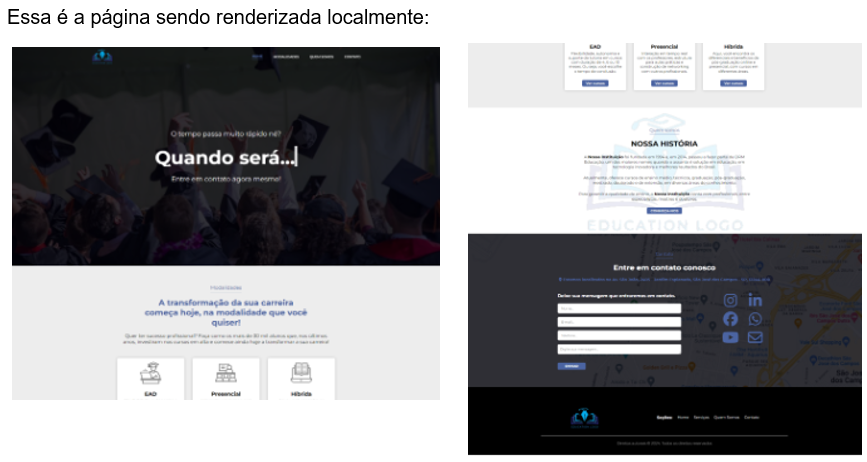Select Contato in the top navigation
867x462 pixels.
point(352,56)
